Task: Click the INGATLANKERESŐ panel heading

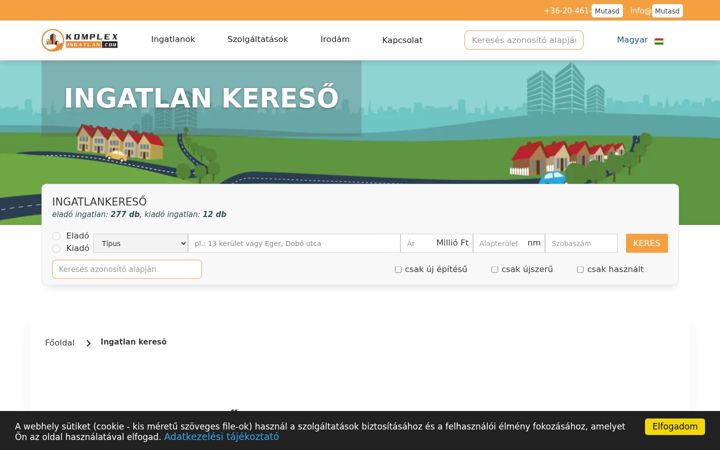Action: click(99, 202)
